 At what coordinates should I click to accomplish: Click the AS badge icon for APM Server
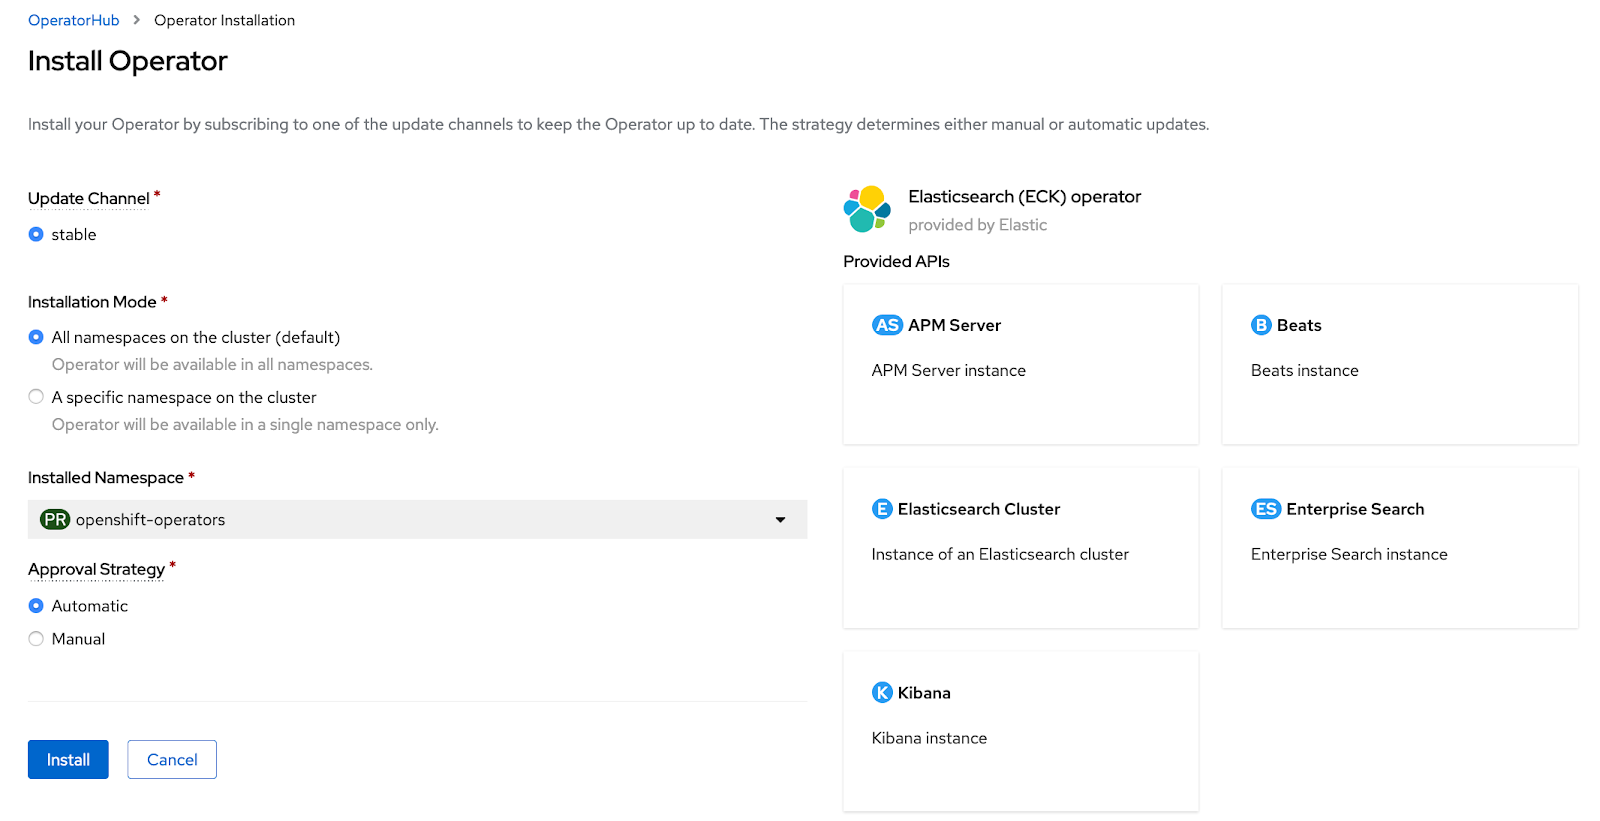click(887, 325)
